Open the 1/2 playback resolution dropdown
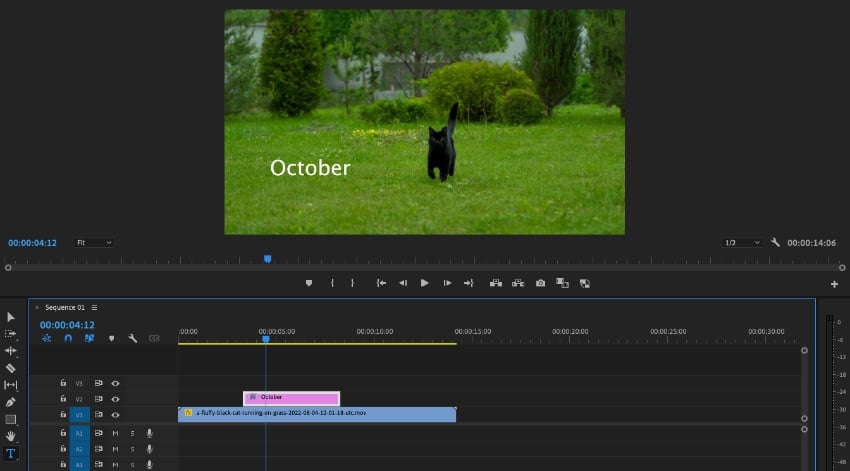This screenshot has width=850, height=471. [742, 242]
